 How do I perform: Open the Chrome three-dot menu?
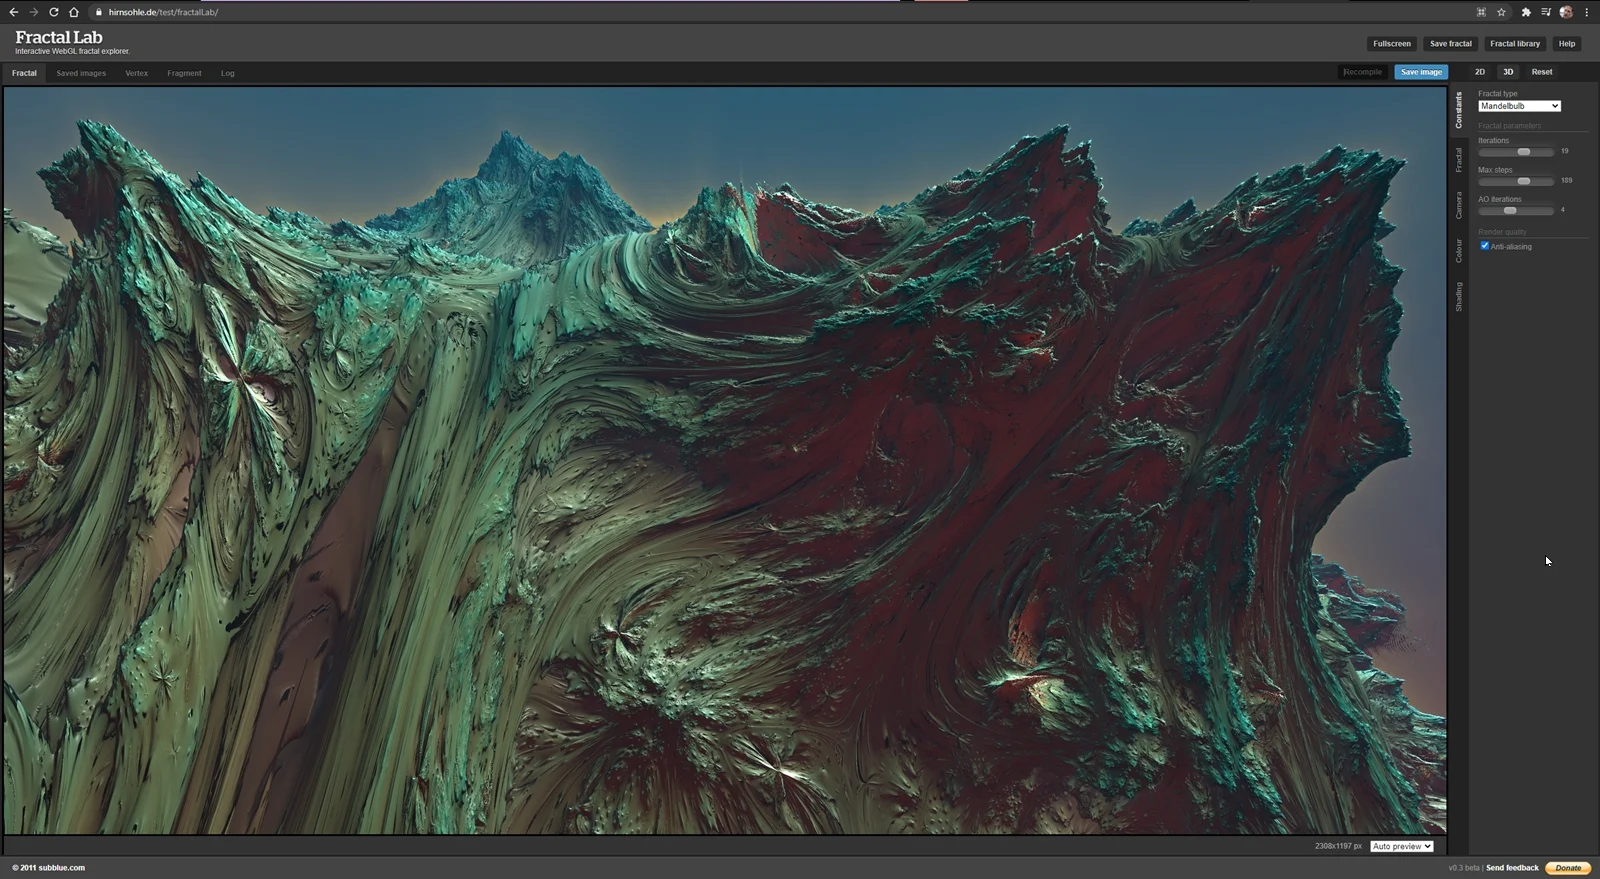(1586, 12)
